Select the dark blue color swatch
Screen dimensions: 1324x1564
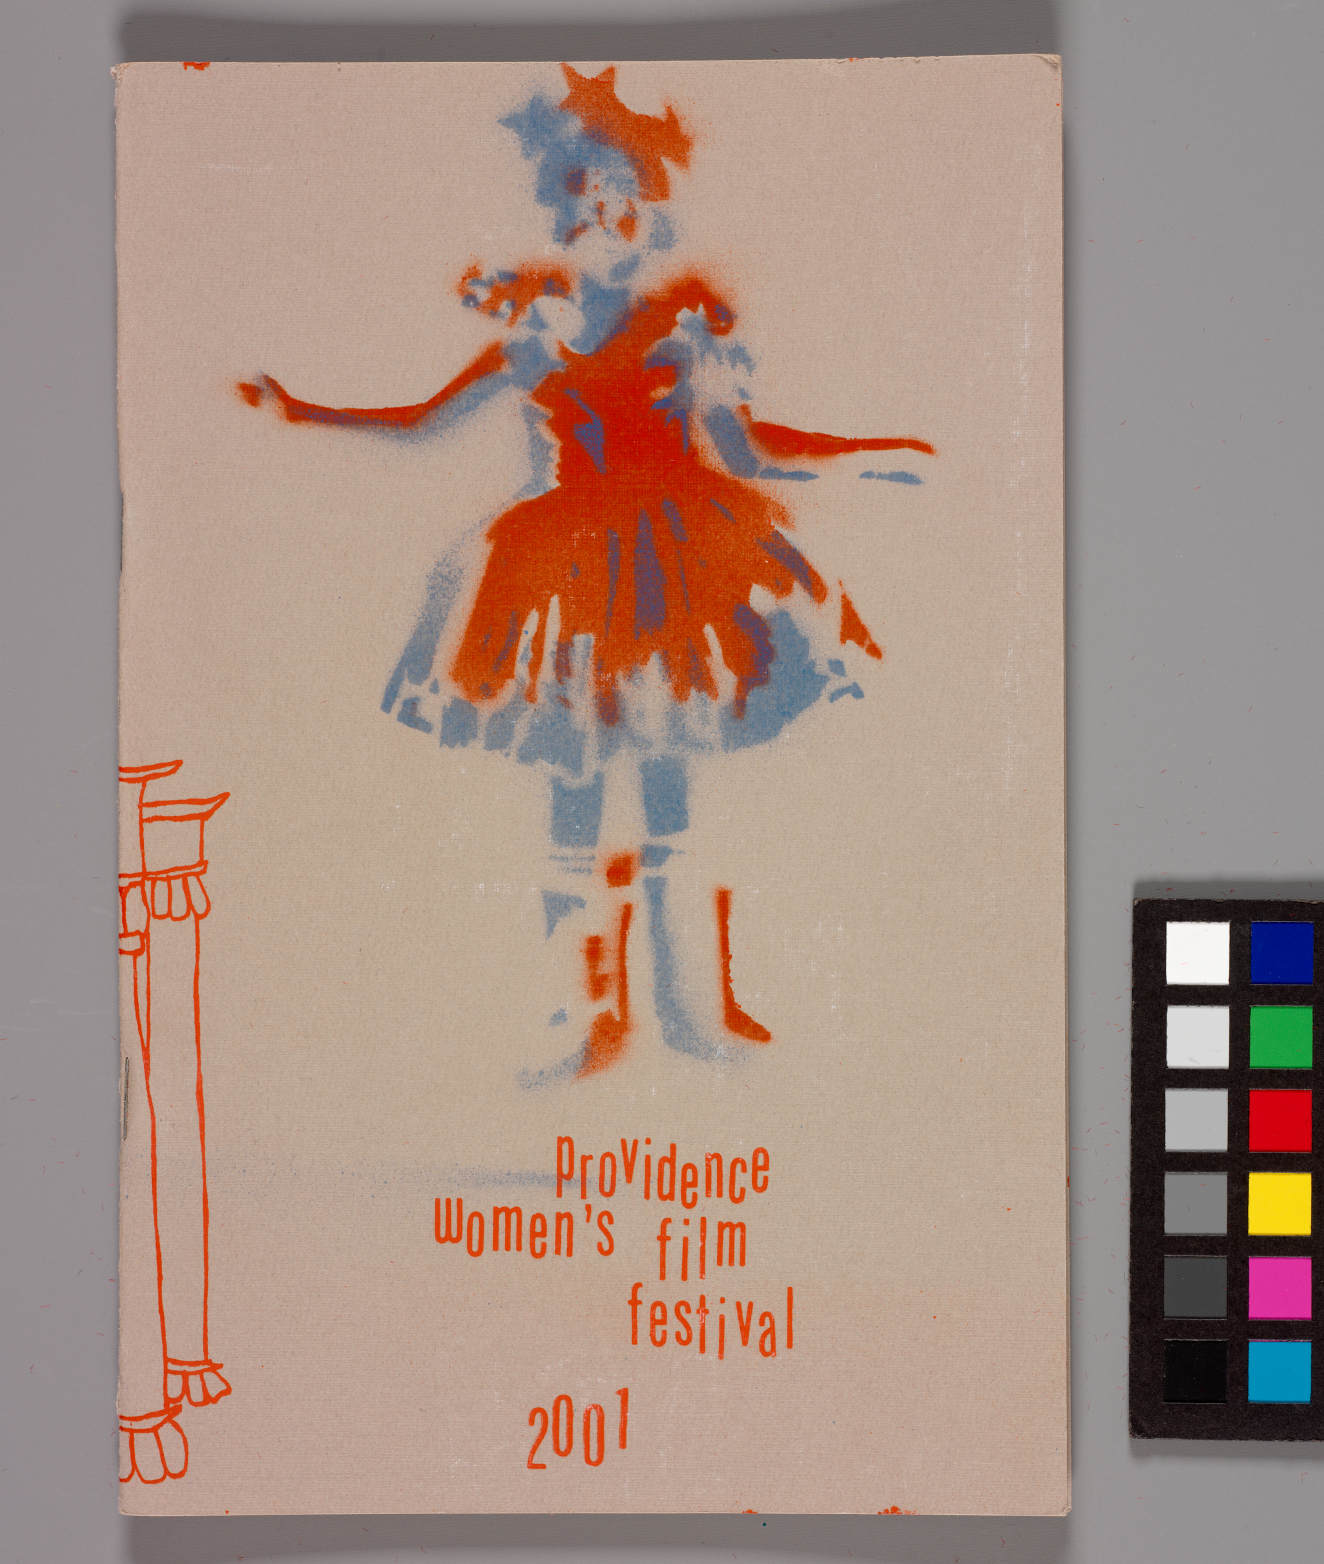pyautogui.click(x=1281, y=953)
